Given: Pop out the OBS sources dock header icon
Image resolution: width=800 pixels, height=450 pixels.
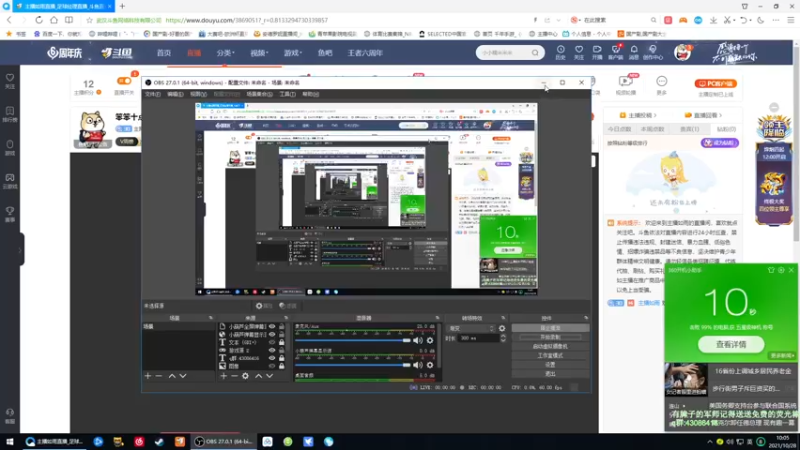Looking at the screenshot, I should [286, 318].
